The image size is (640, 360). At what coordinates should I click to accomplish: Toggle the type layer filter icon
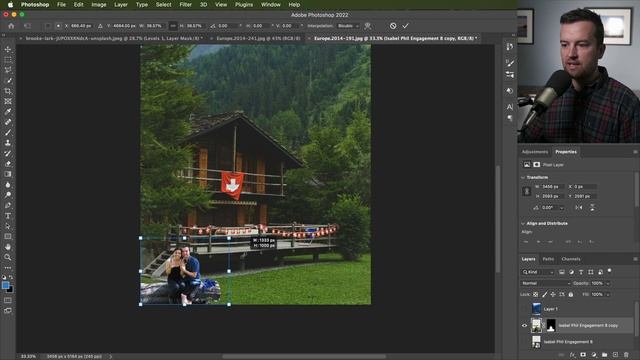[x=581, y=272]
